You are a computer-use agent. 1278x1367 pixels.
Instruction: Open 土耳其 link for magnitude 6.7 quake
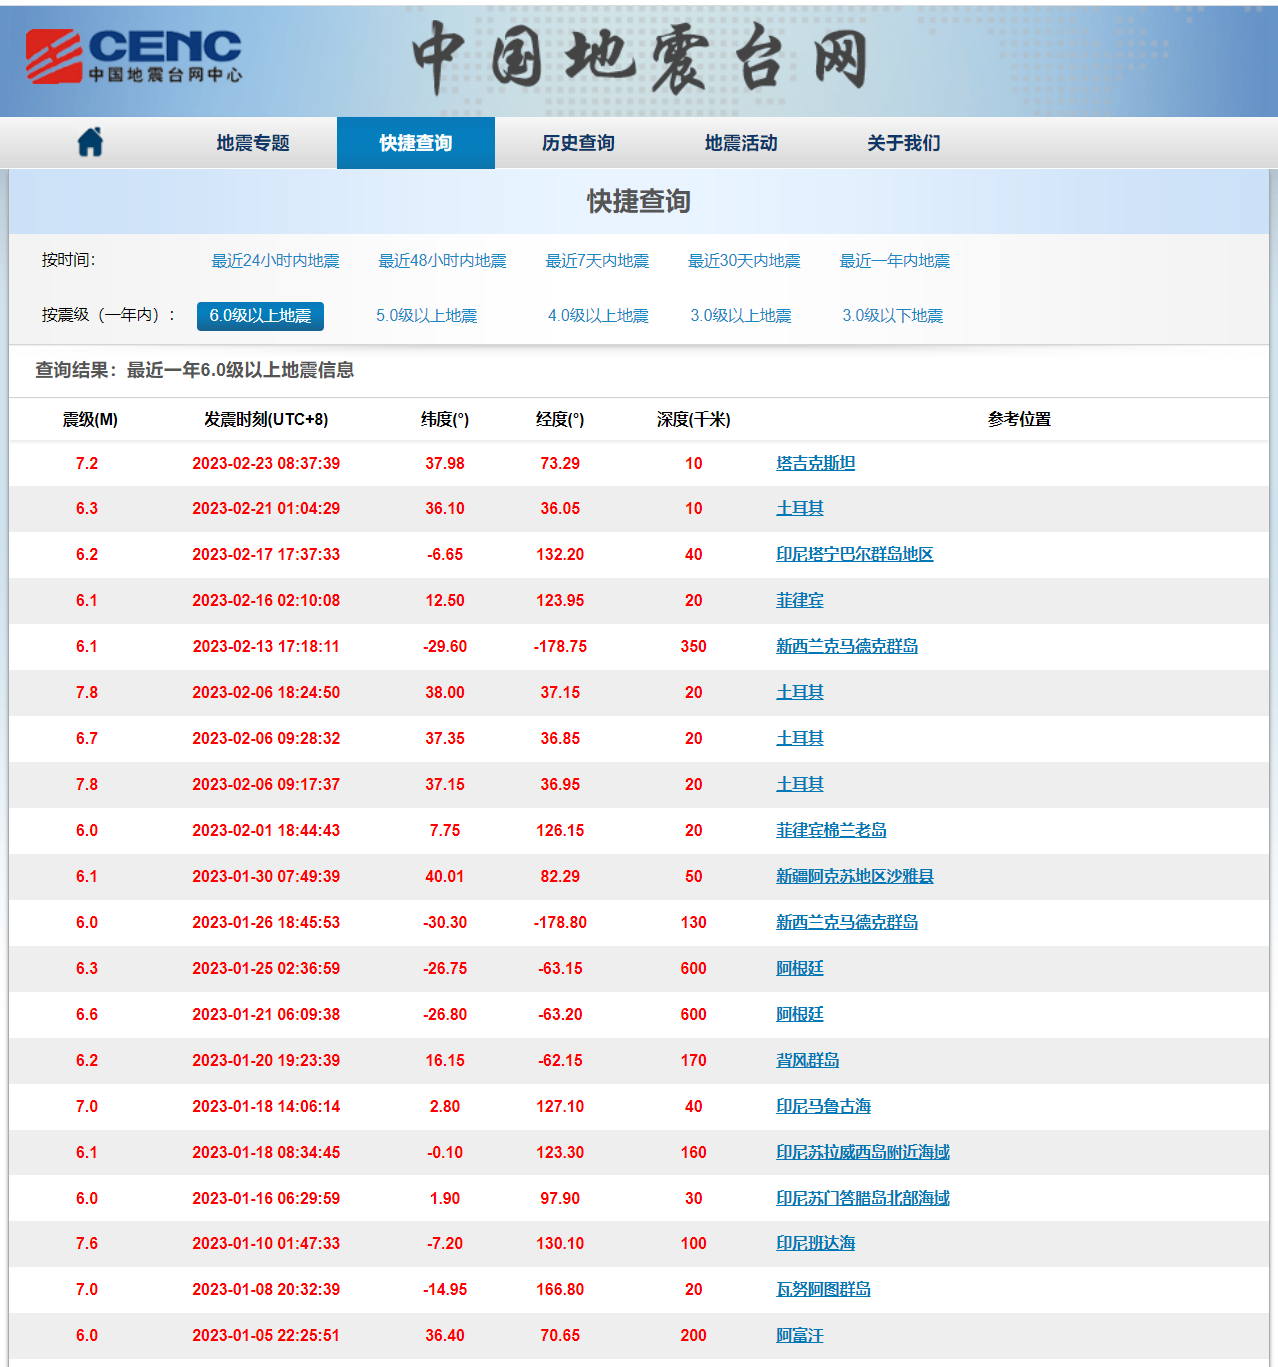800,738
